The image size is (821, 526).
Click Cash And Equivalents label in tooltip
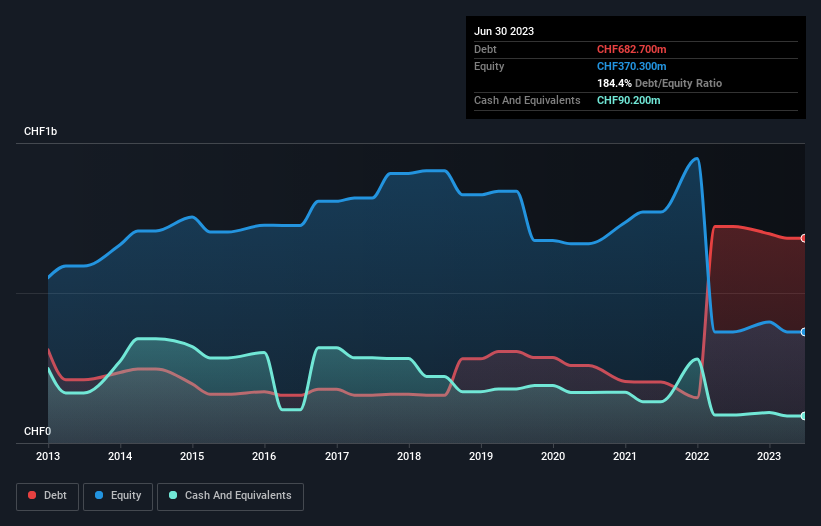(x=527, y=100)
